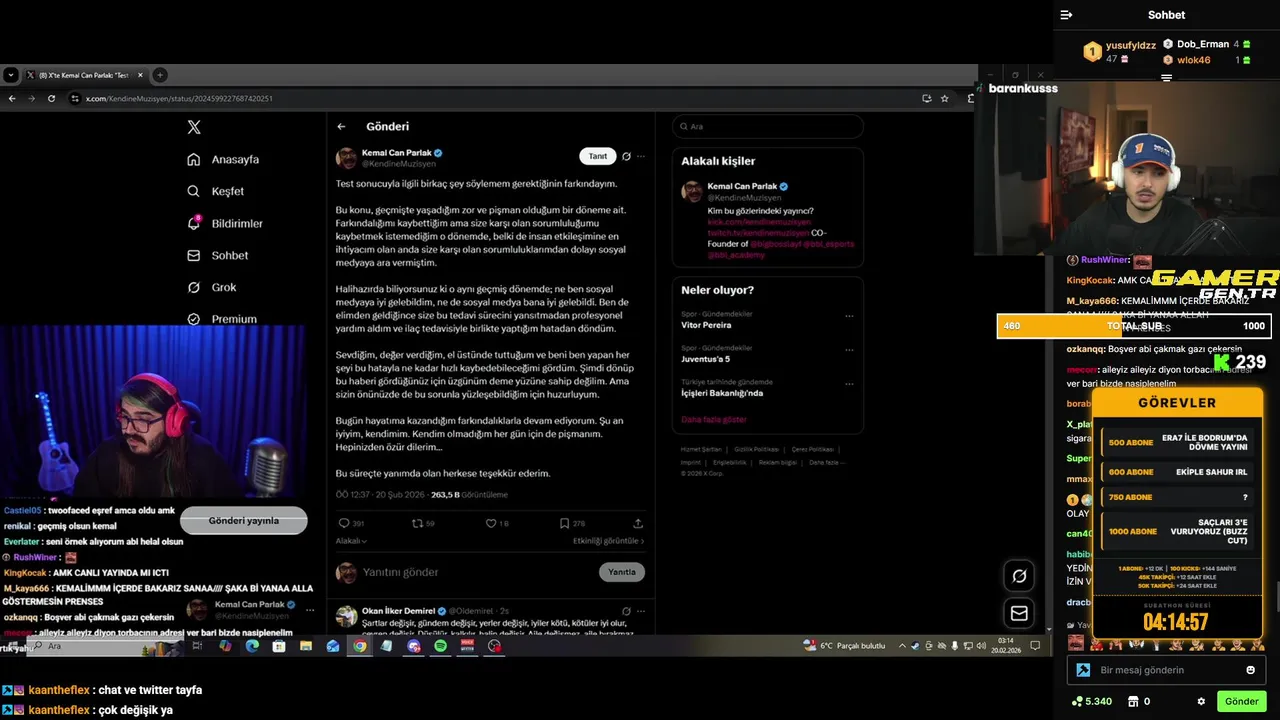Click the Yanıtla button

[622, 572]
